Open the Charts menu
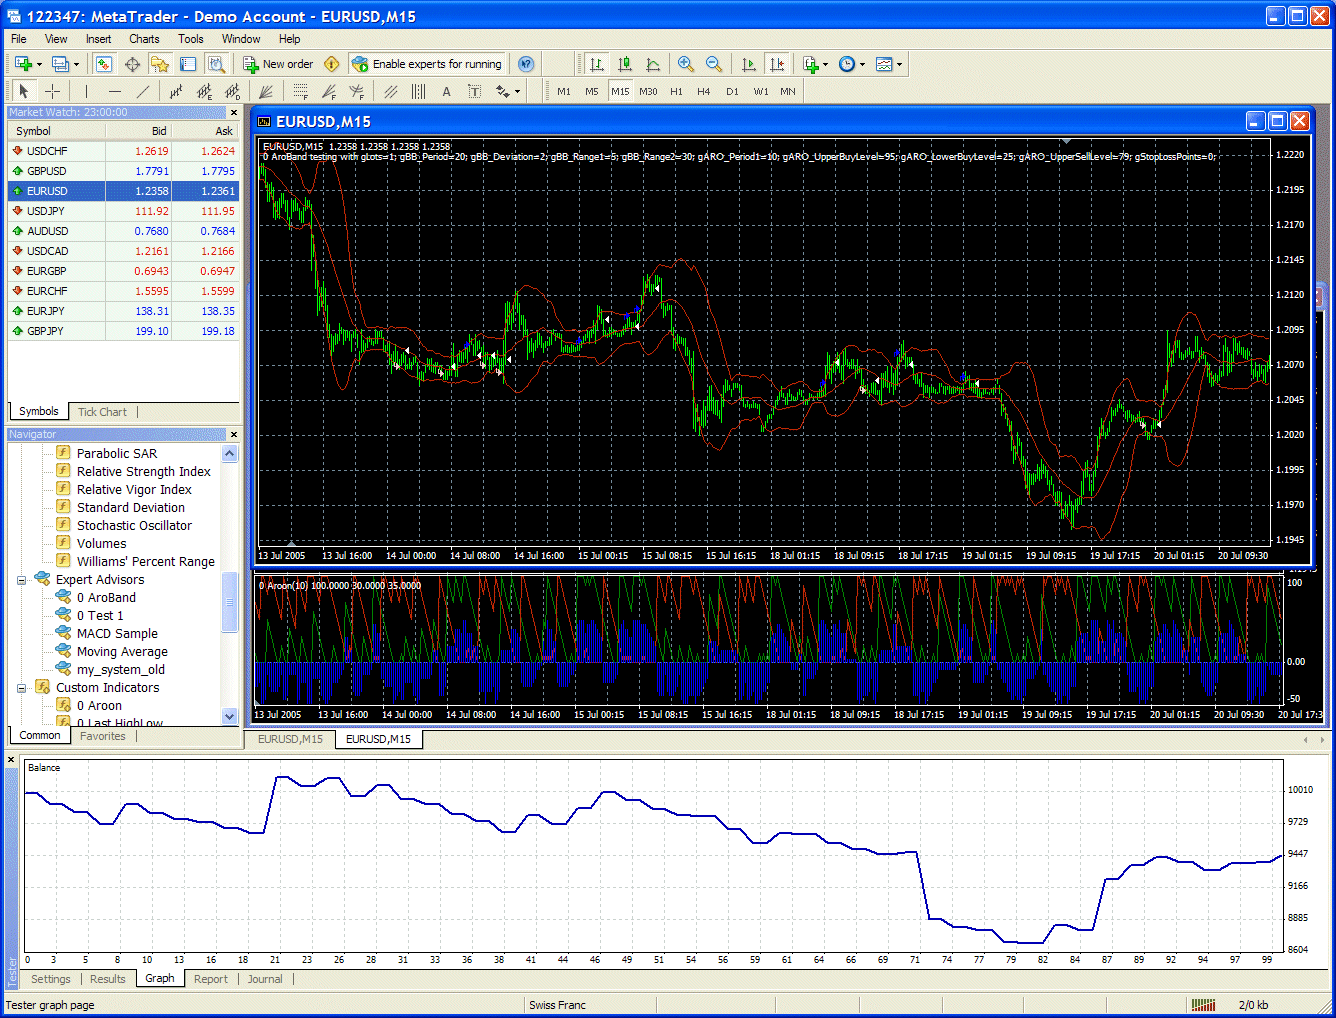Image resolution: width=1336 pixels, height=1018 pixels. (x=144, y=39)
